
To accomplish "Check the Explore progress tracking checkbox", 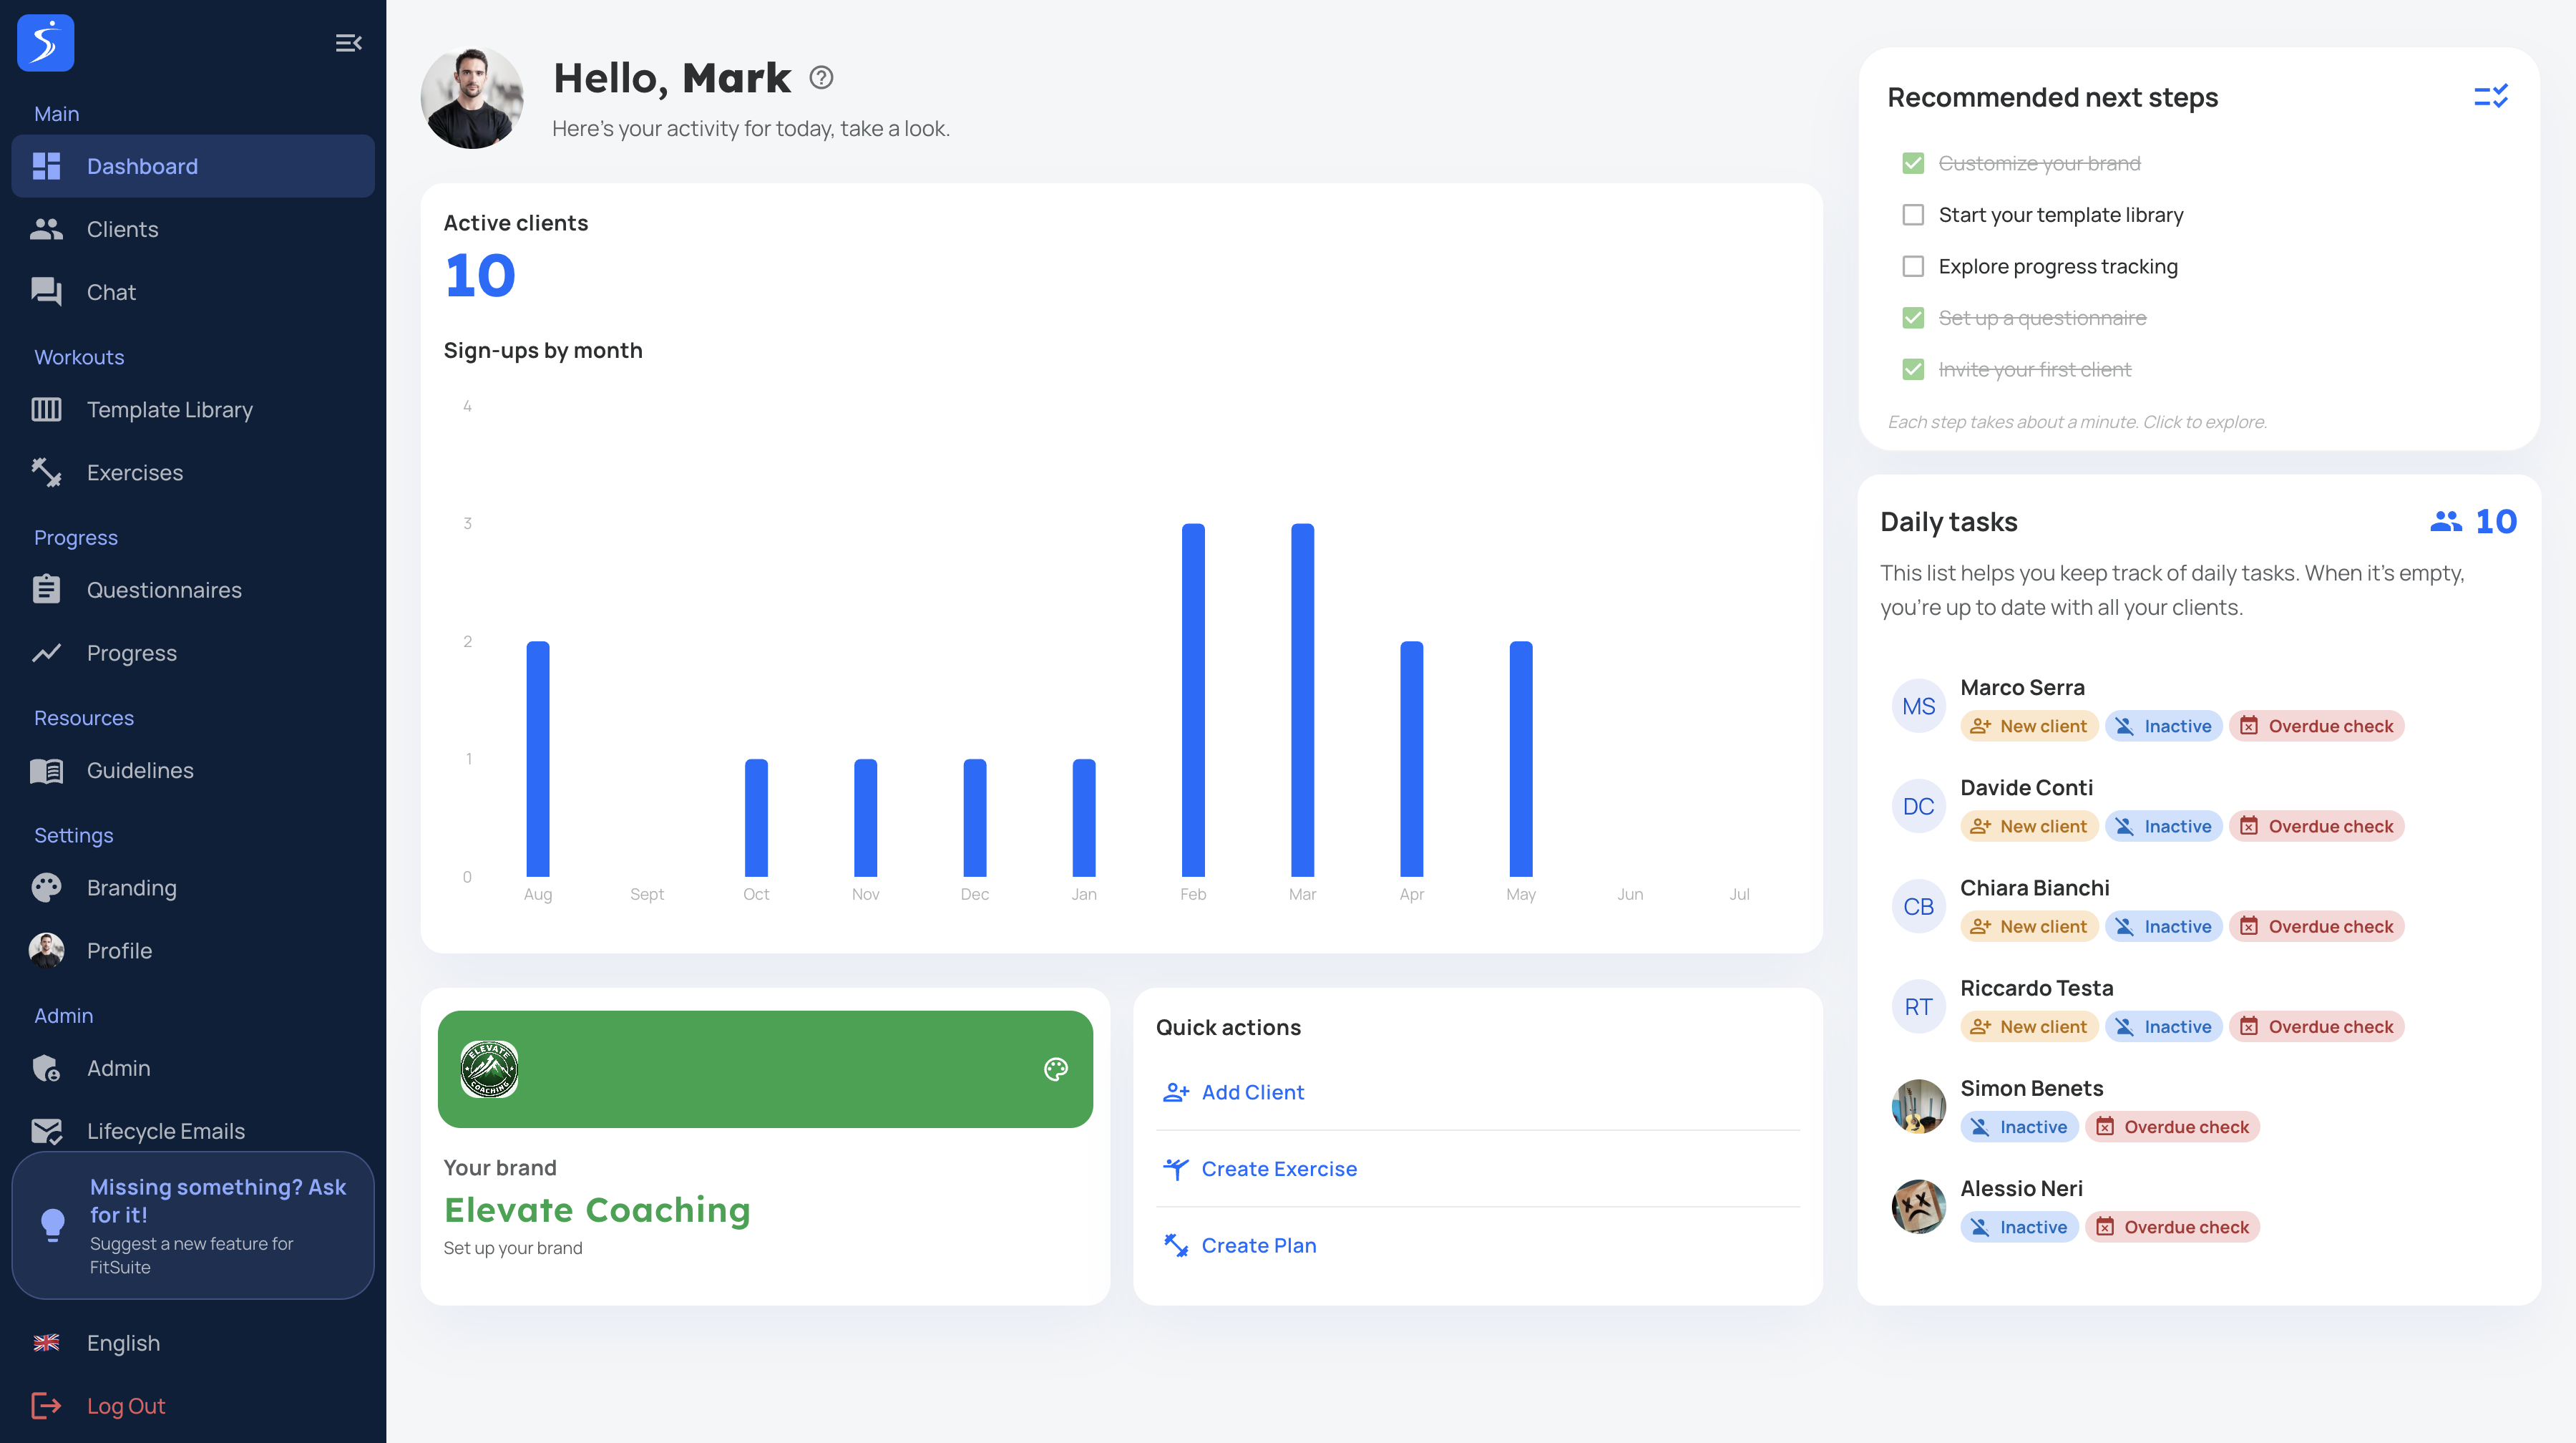I will pyautogui.click(x=1913, y=266).
